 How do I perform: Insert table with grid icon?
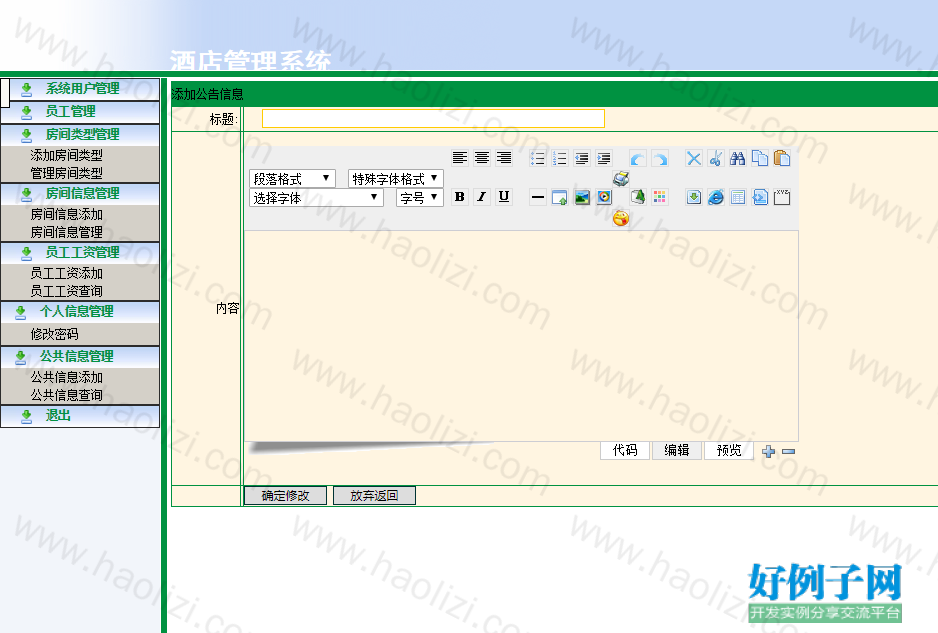(738, 197)
